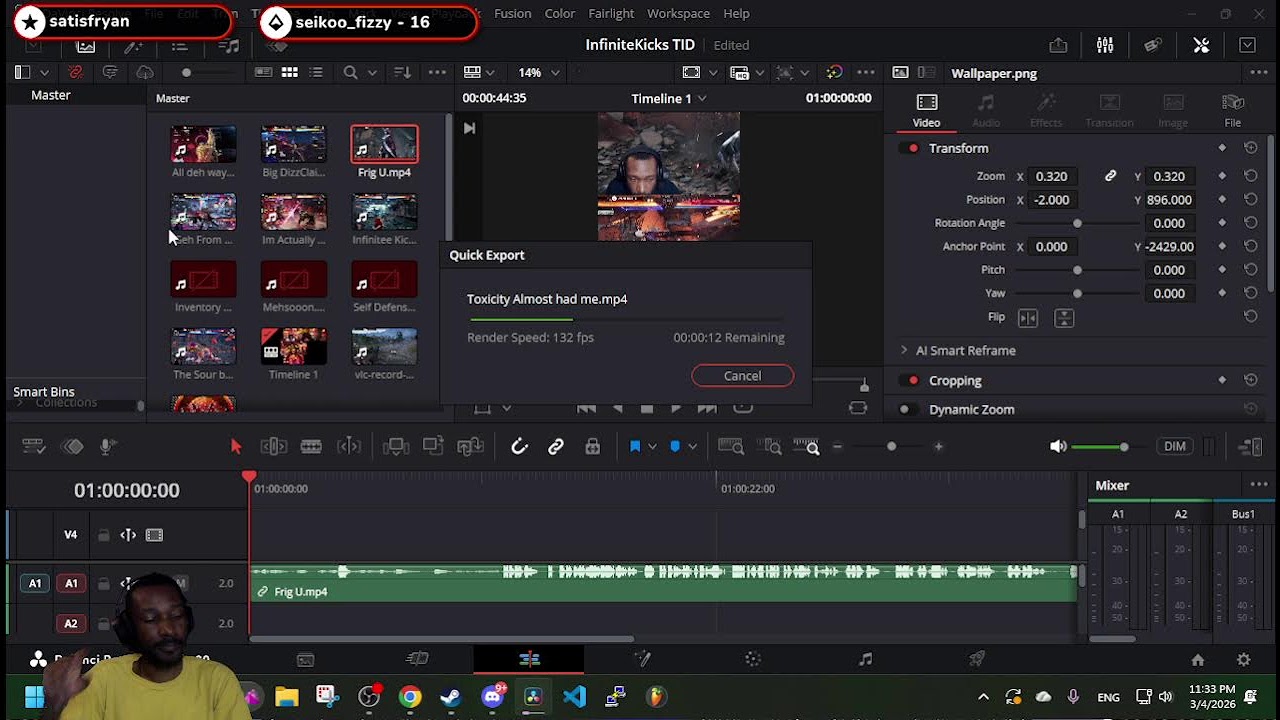Open Steam from the taskbar
1280x720 pixels.
pos(451,697)
